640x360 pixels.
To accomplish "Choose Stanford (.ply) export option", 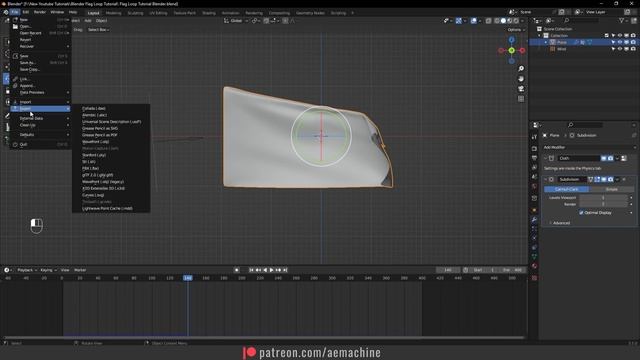I will tap(111, 155).
